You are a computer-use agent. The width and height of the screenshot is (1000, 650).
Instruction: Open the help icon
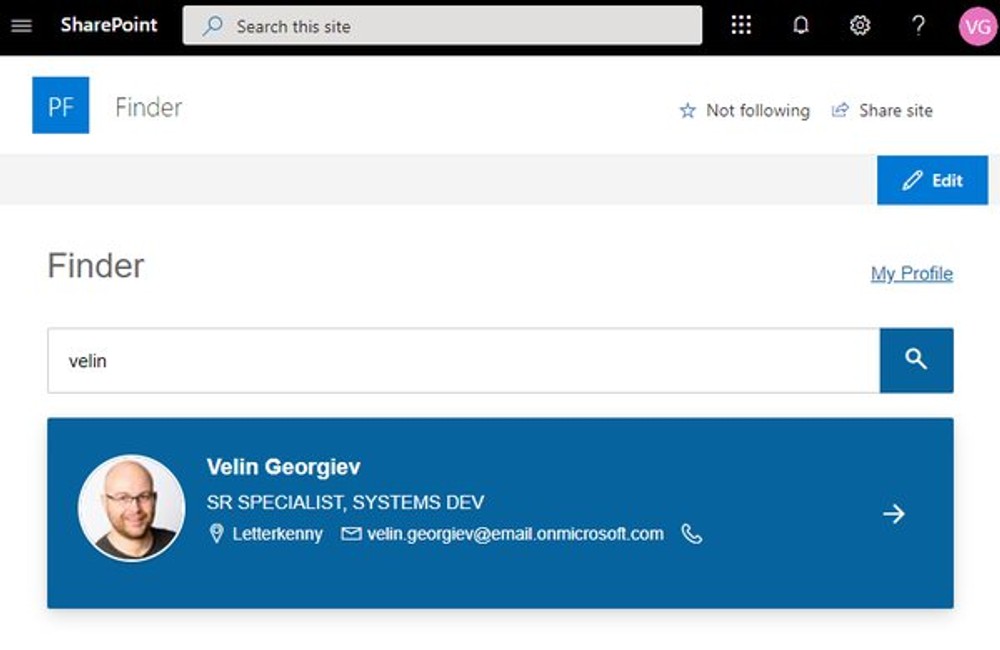pyautogui.click(x=917, y=24)
